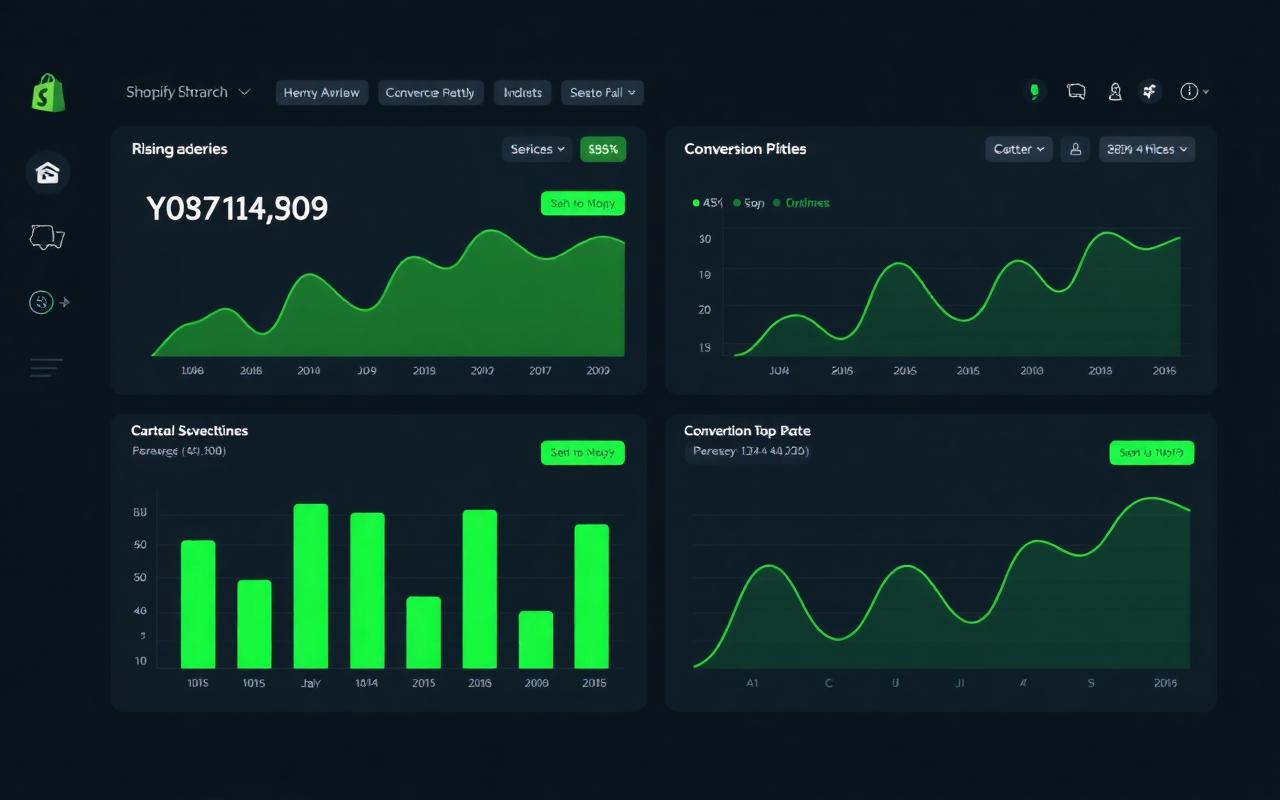Click the July axis label under bar chart
The height and width of the screenshot is (800, 1280).
click(x=310, y=684)
